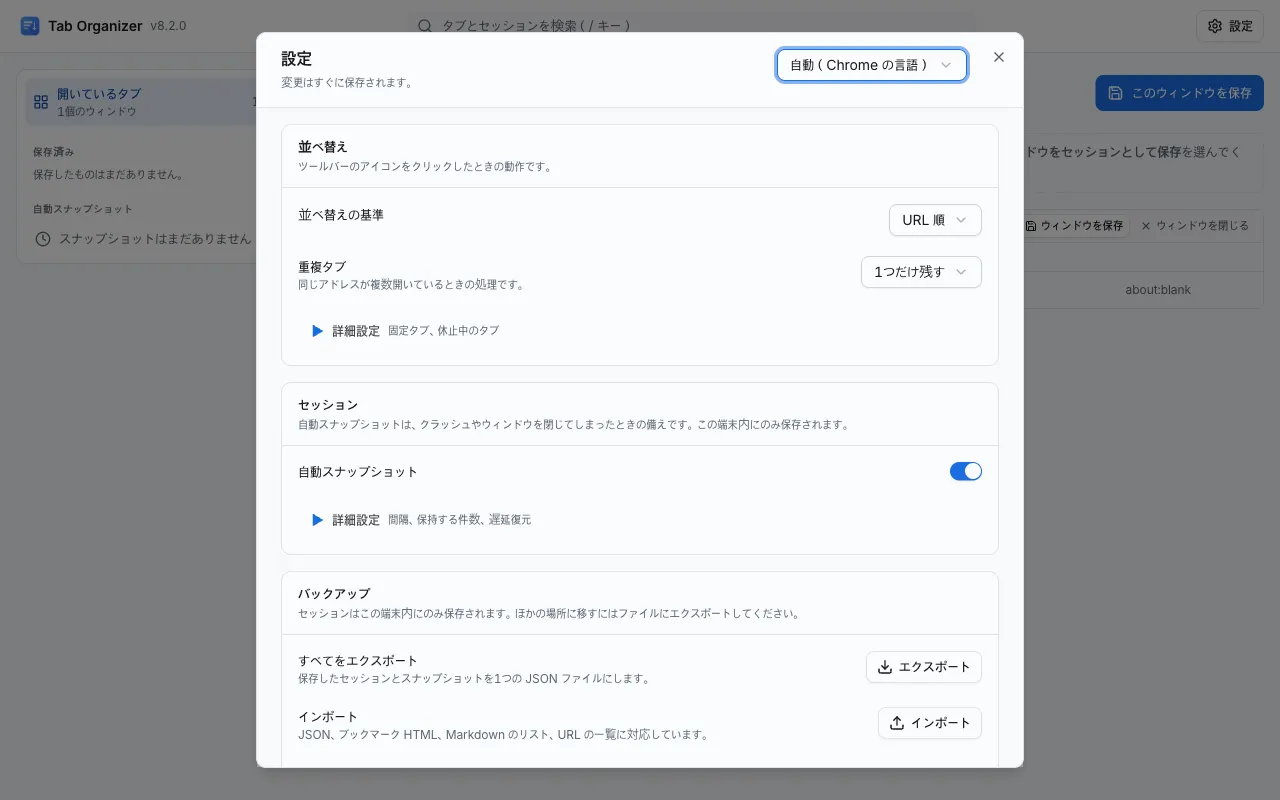Image resolution: width=1280 pixels, height=800 pixels.
Task: Expand 詳細設定 for 固定タブ、休止中のタブ
Action: coord(404,331)
